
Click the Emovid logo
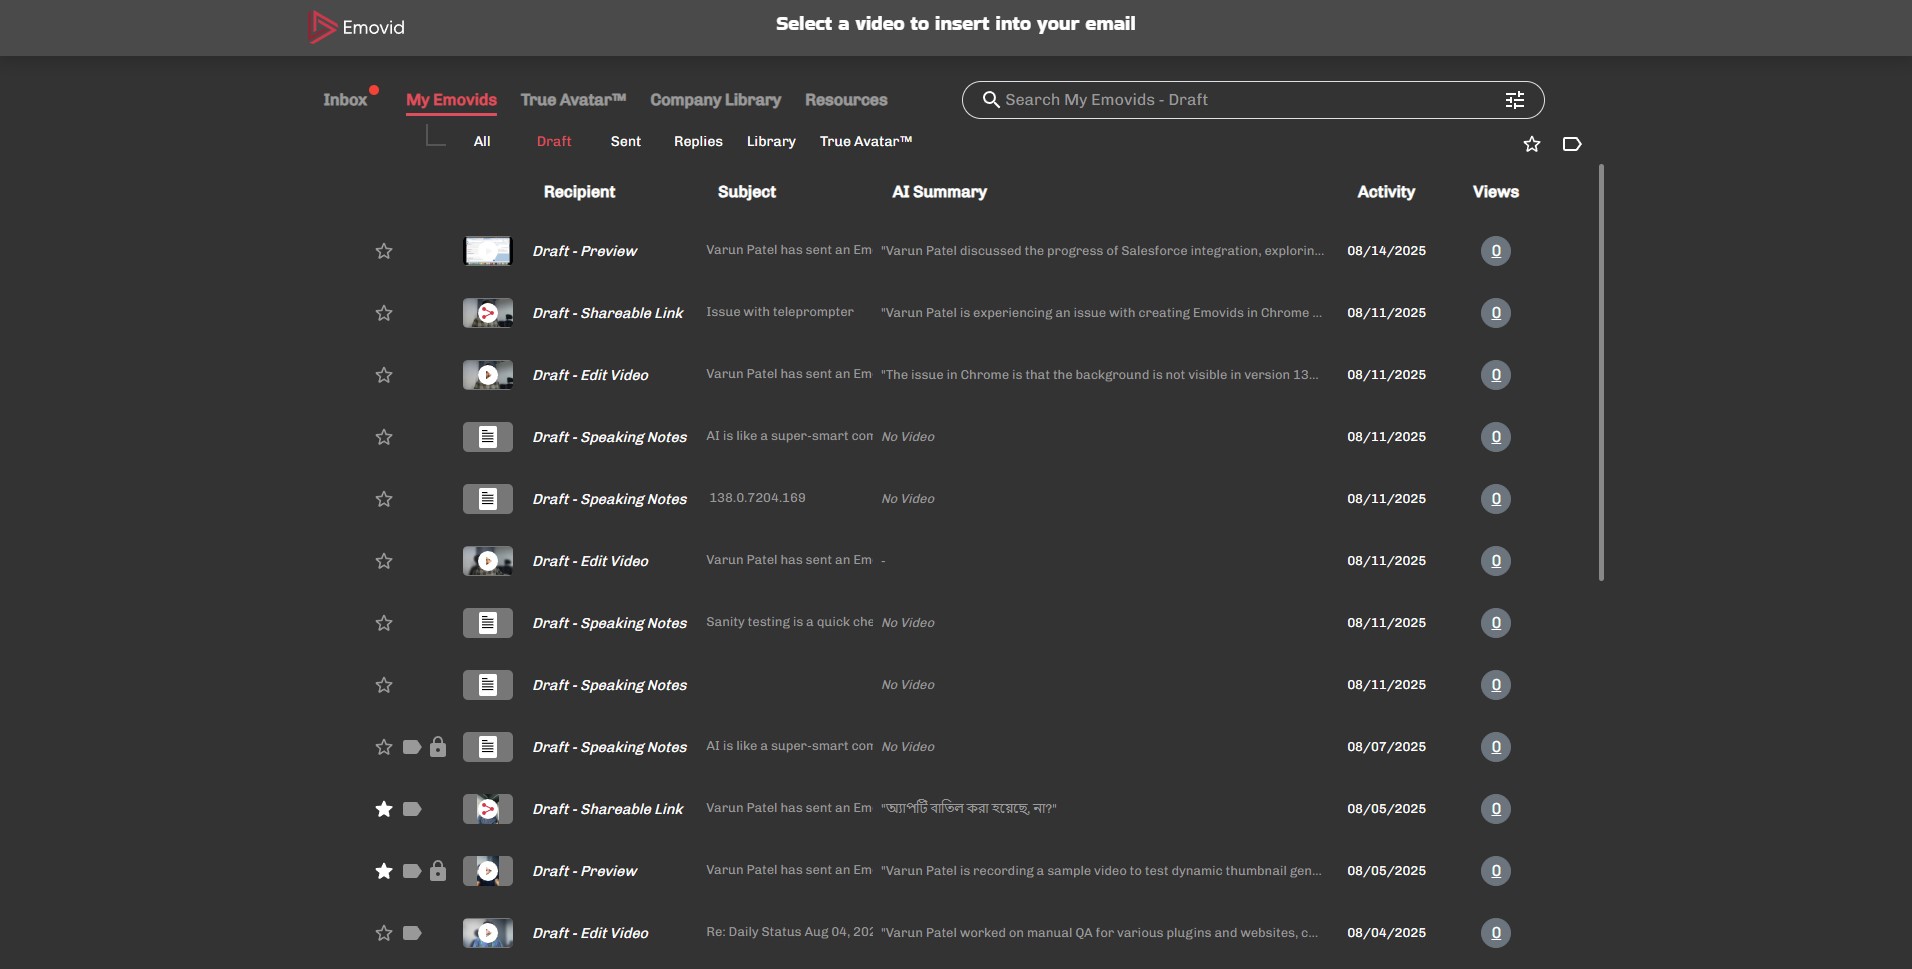point(357,27)
